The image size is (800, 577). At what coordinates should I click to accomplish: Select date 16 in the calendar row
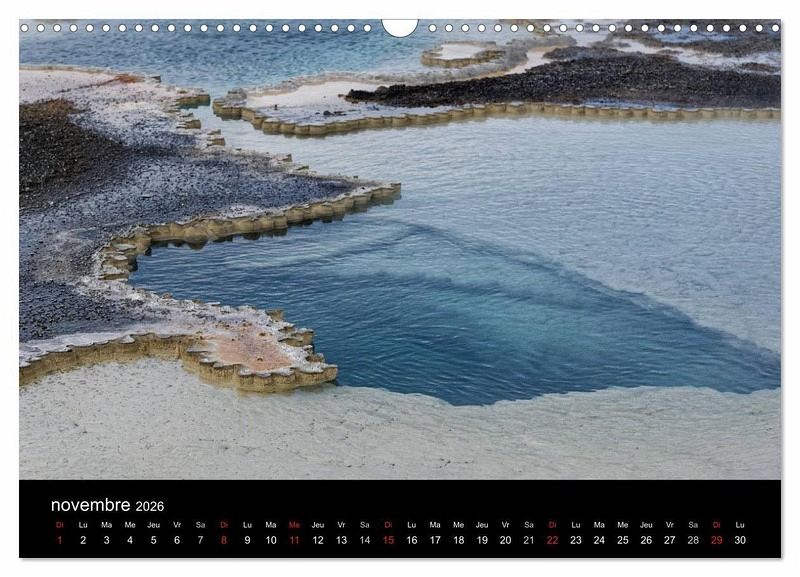click(412, 540)
